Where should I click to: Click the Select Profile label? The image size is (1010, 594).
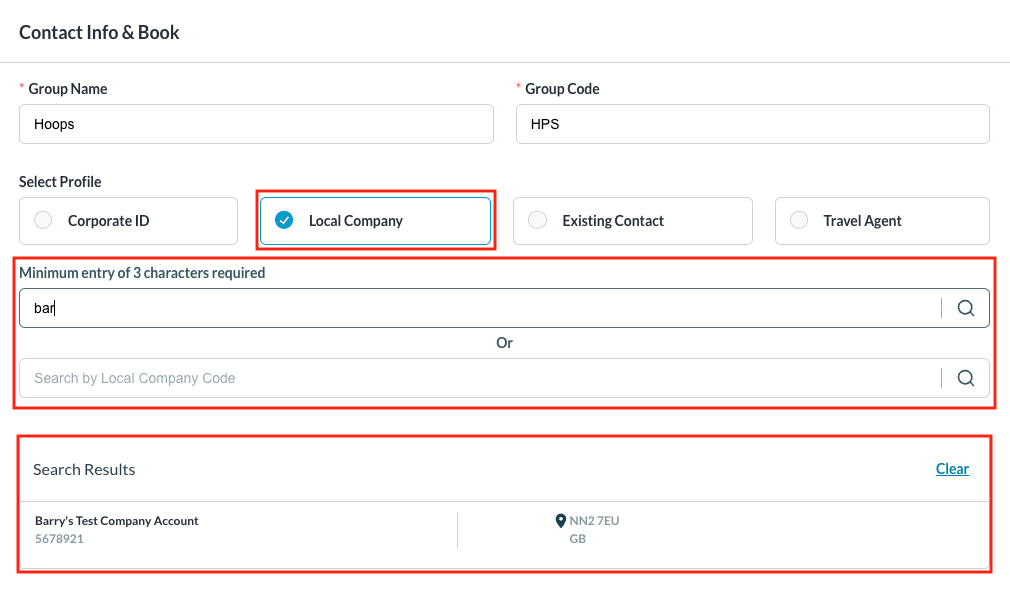point(60,182)
